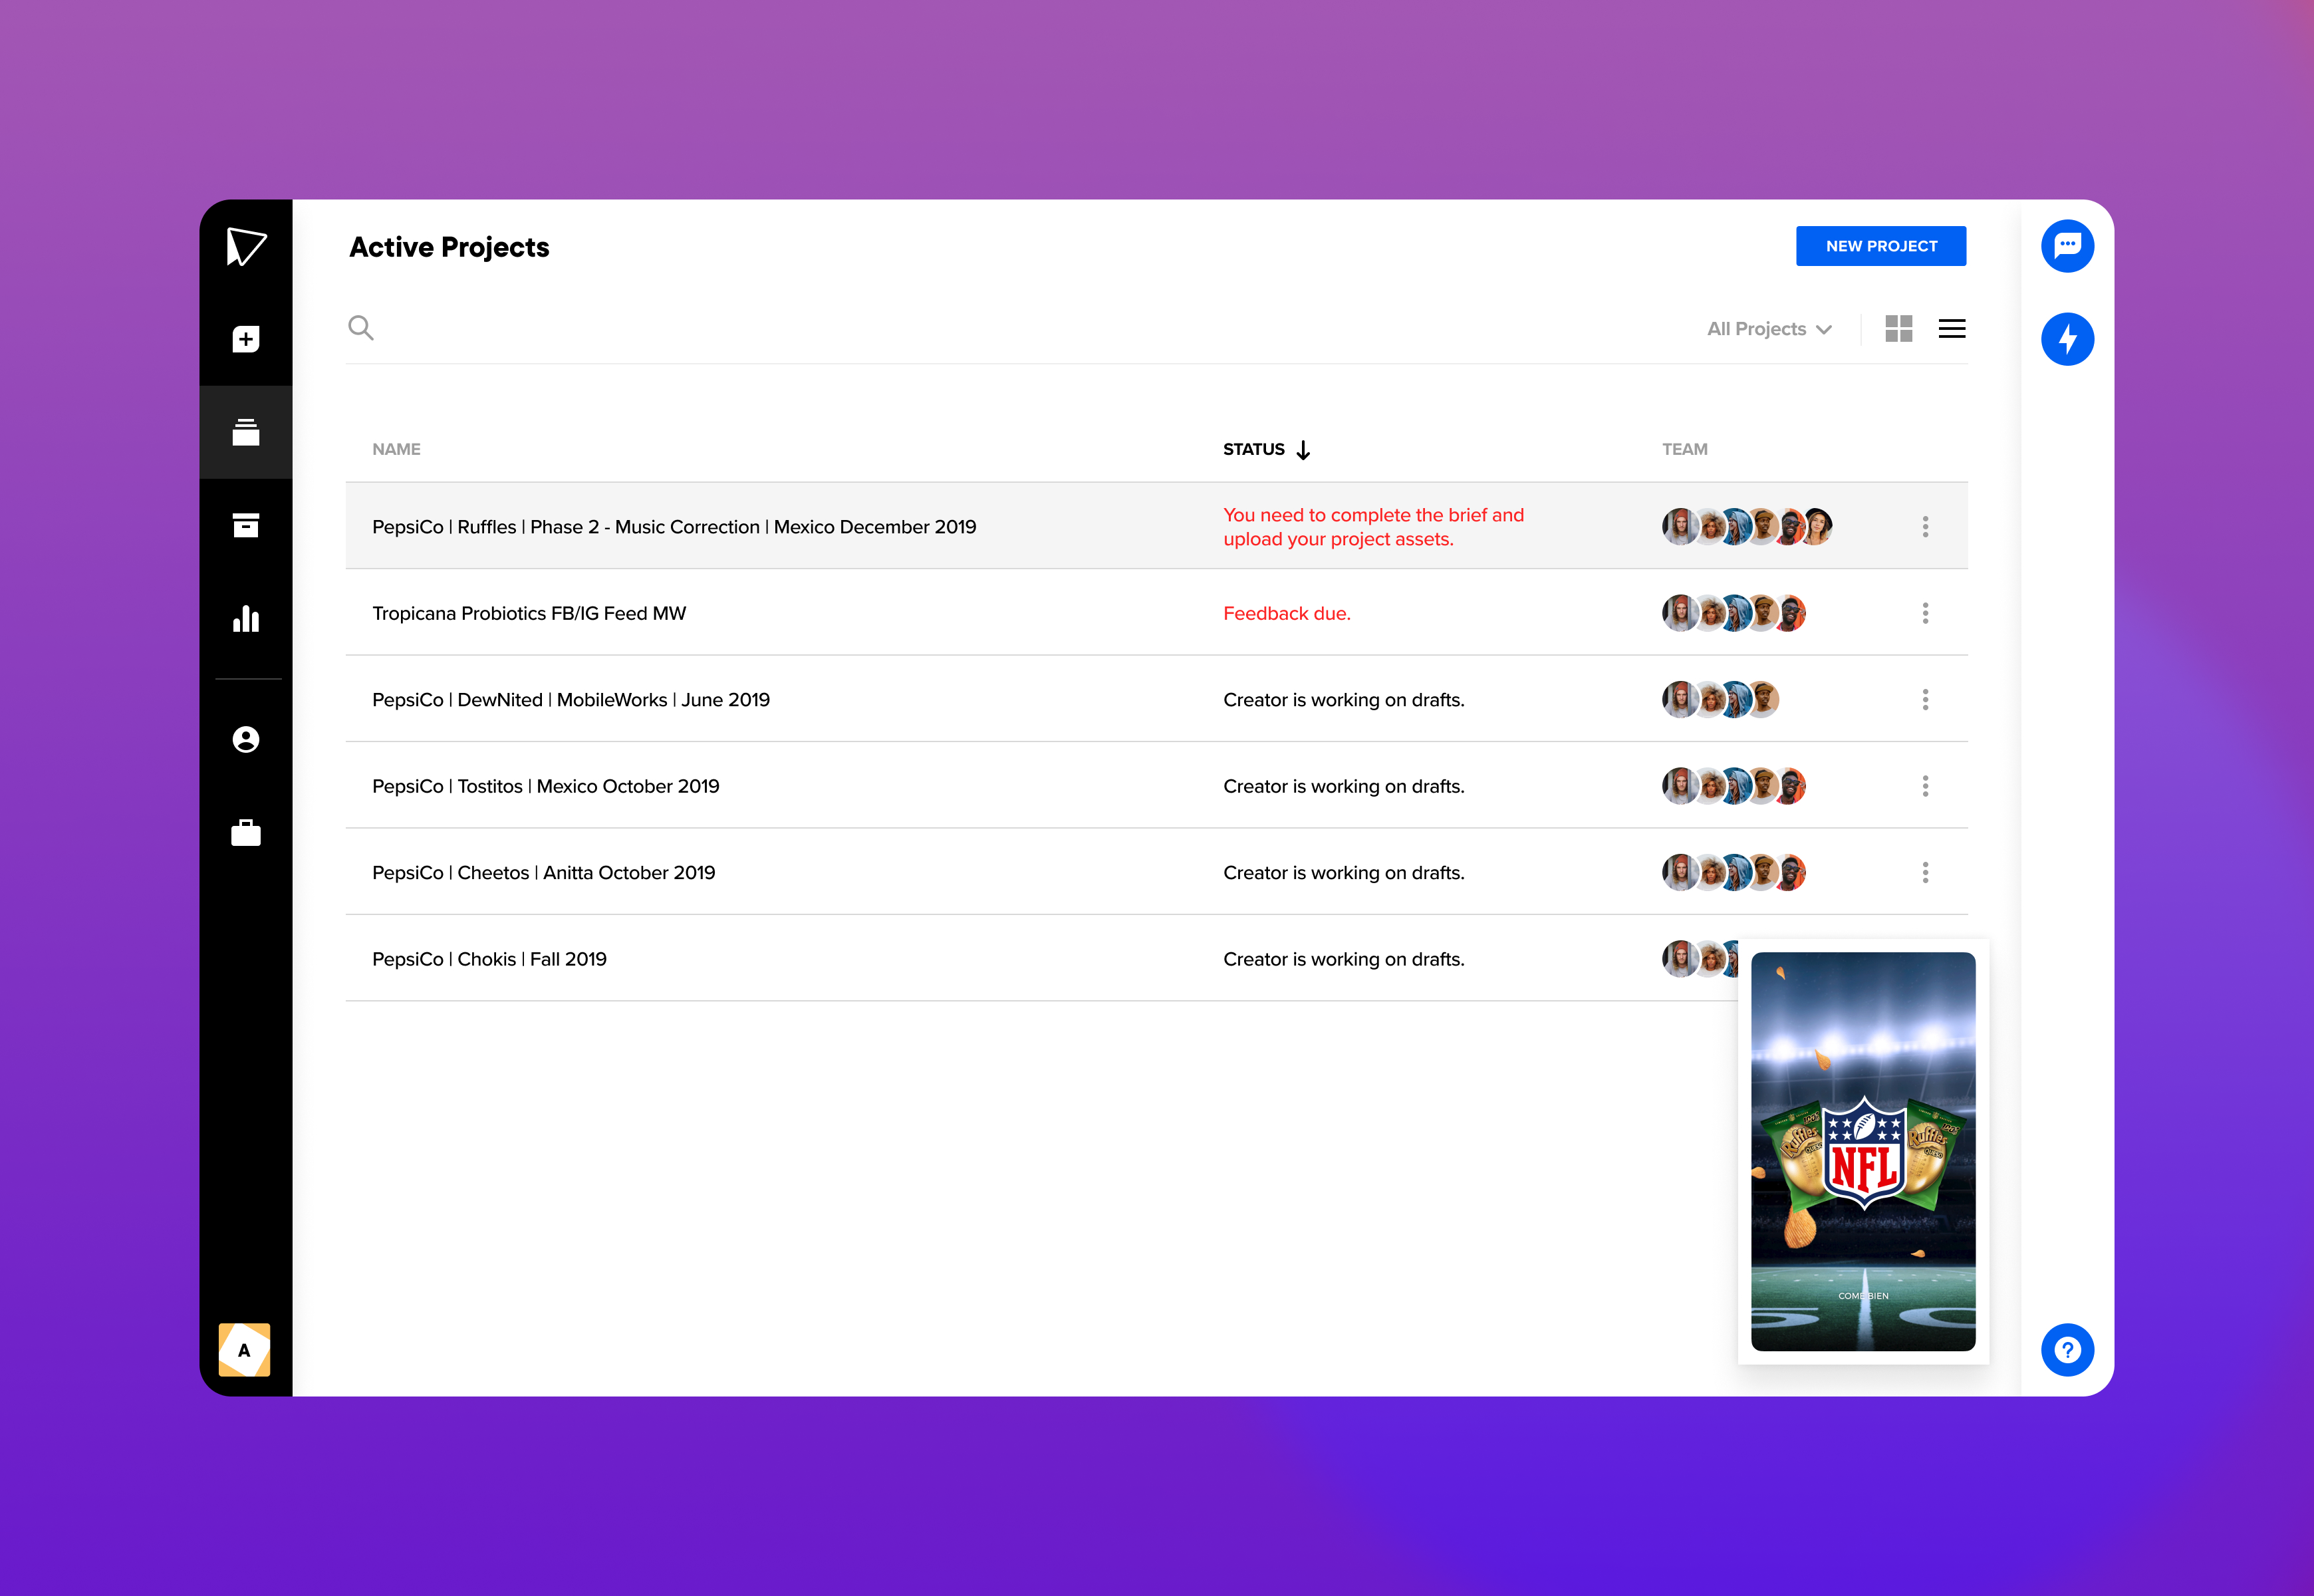
Task: Open more options for the DewNited project
Action: click(1925, 699)
